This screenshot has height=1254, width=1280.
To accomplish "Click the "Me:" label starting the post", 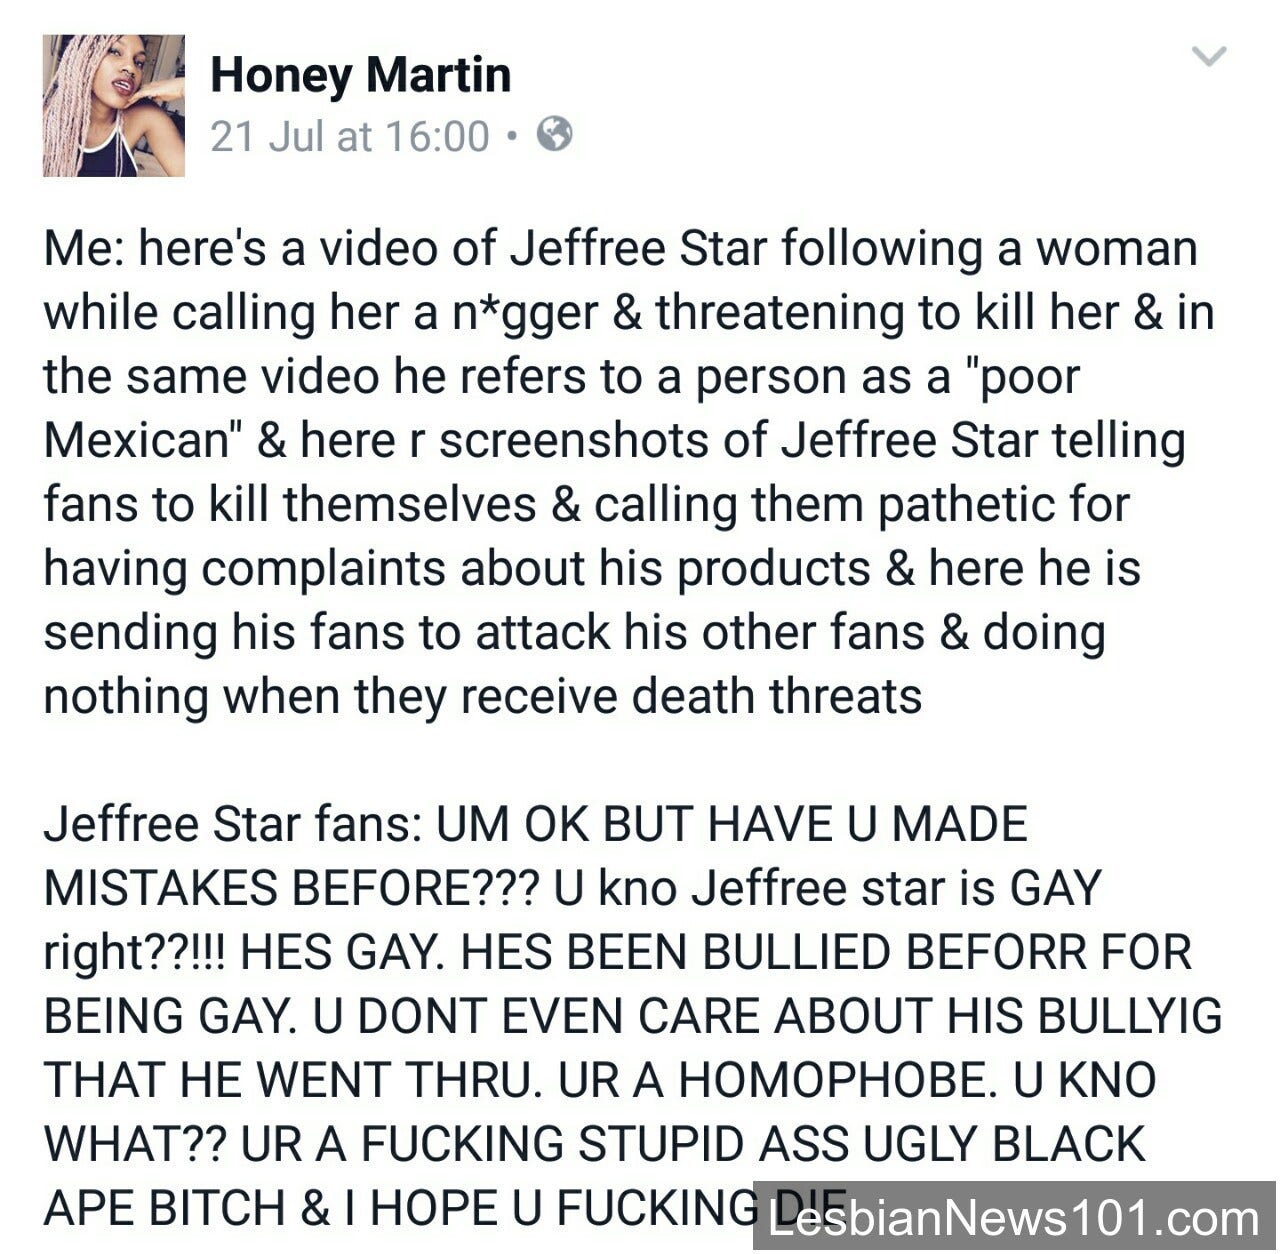I will pos(84,249).
